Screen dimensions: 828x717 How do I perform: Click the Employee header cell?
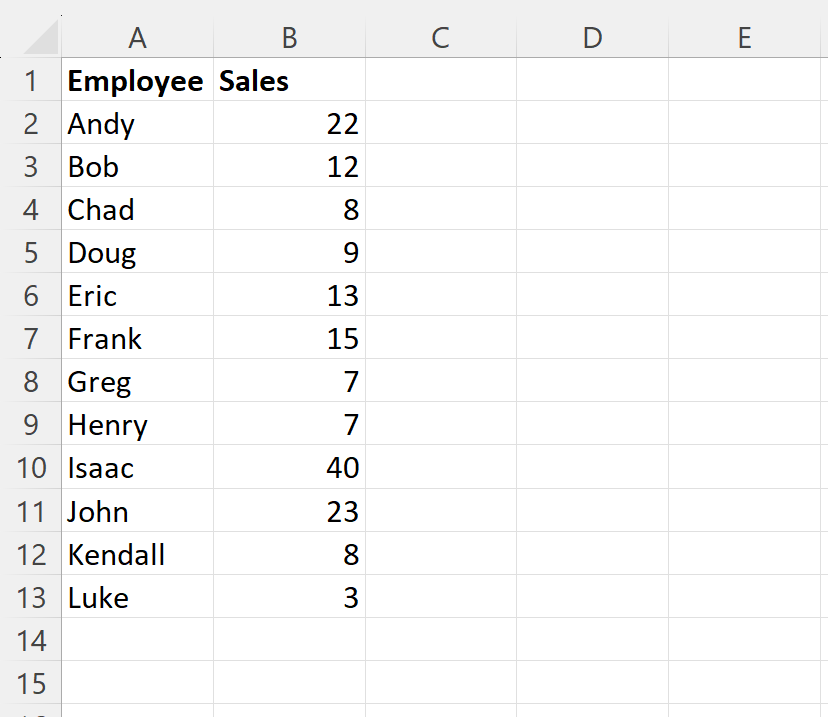[137, 79]
